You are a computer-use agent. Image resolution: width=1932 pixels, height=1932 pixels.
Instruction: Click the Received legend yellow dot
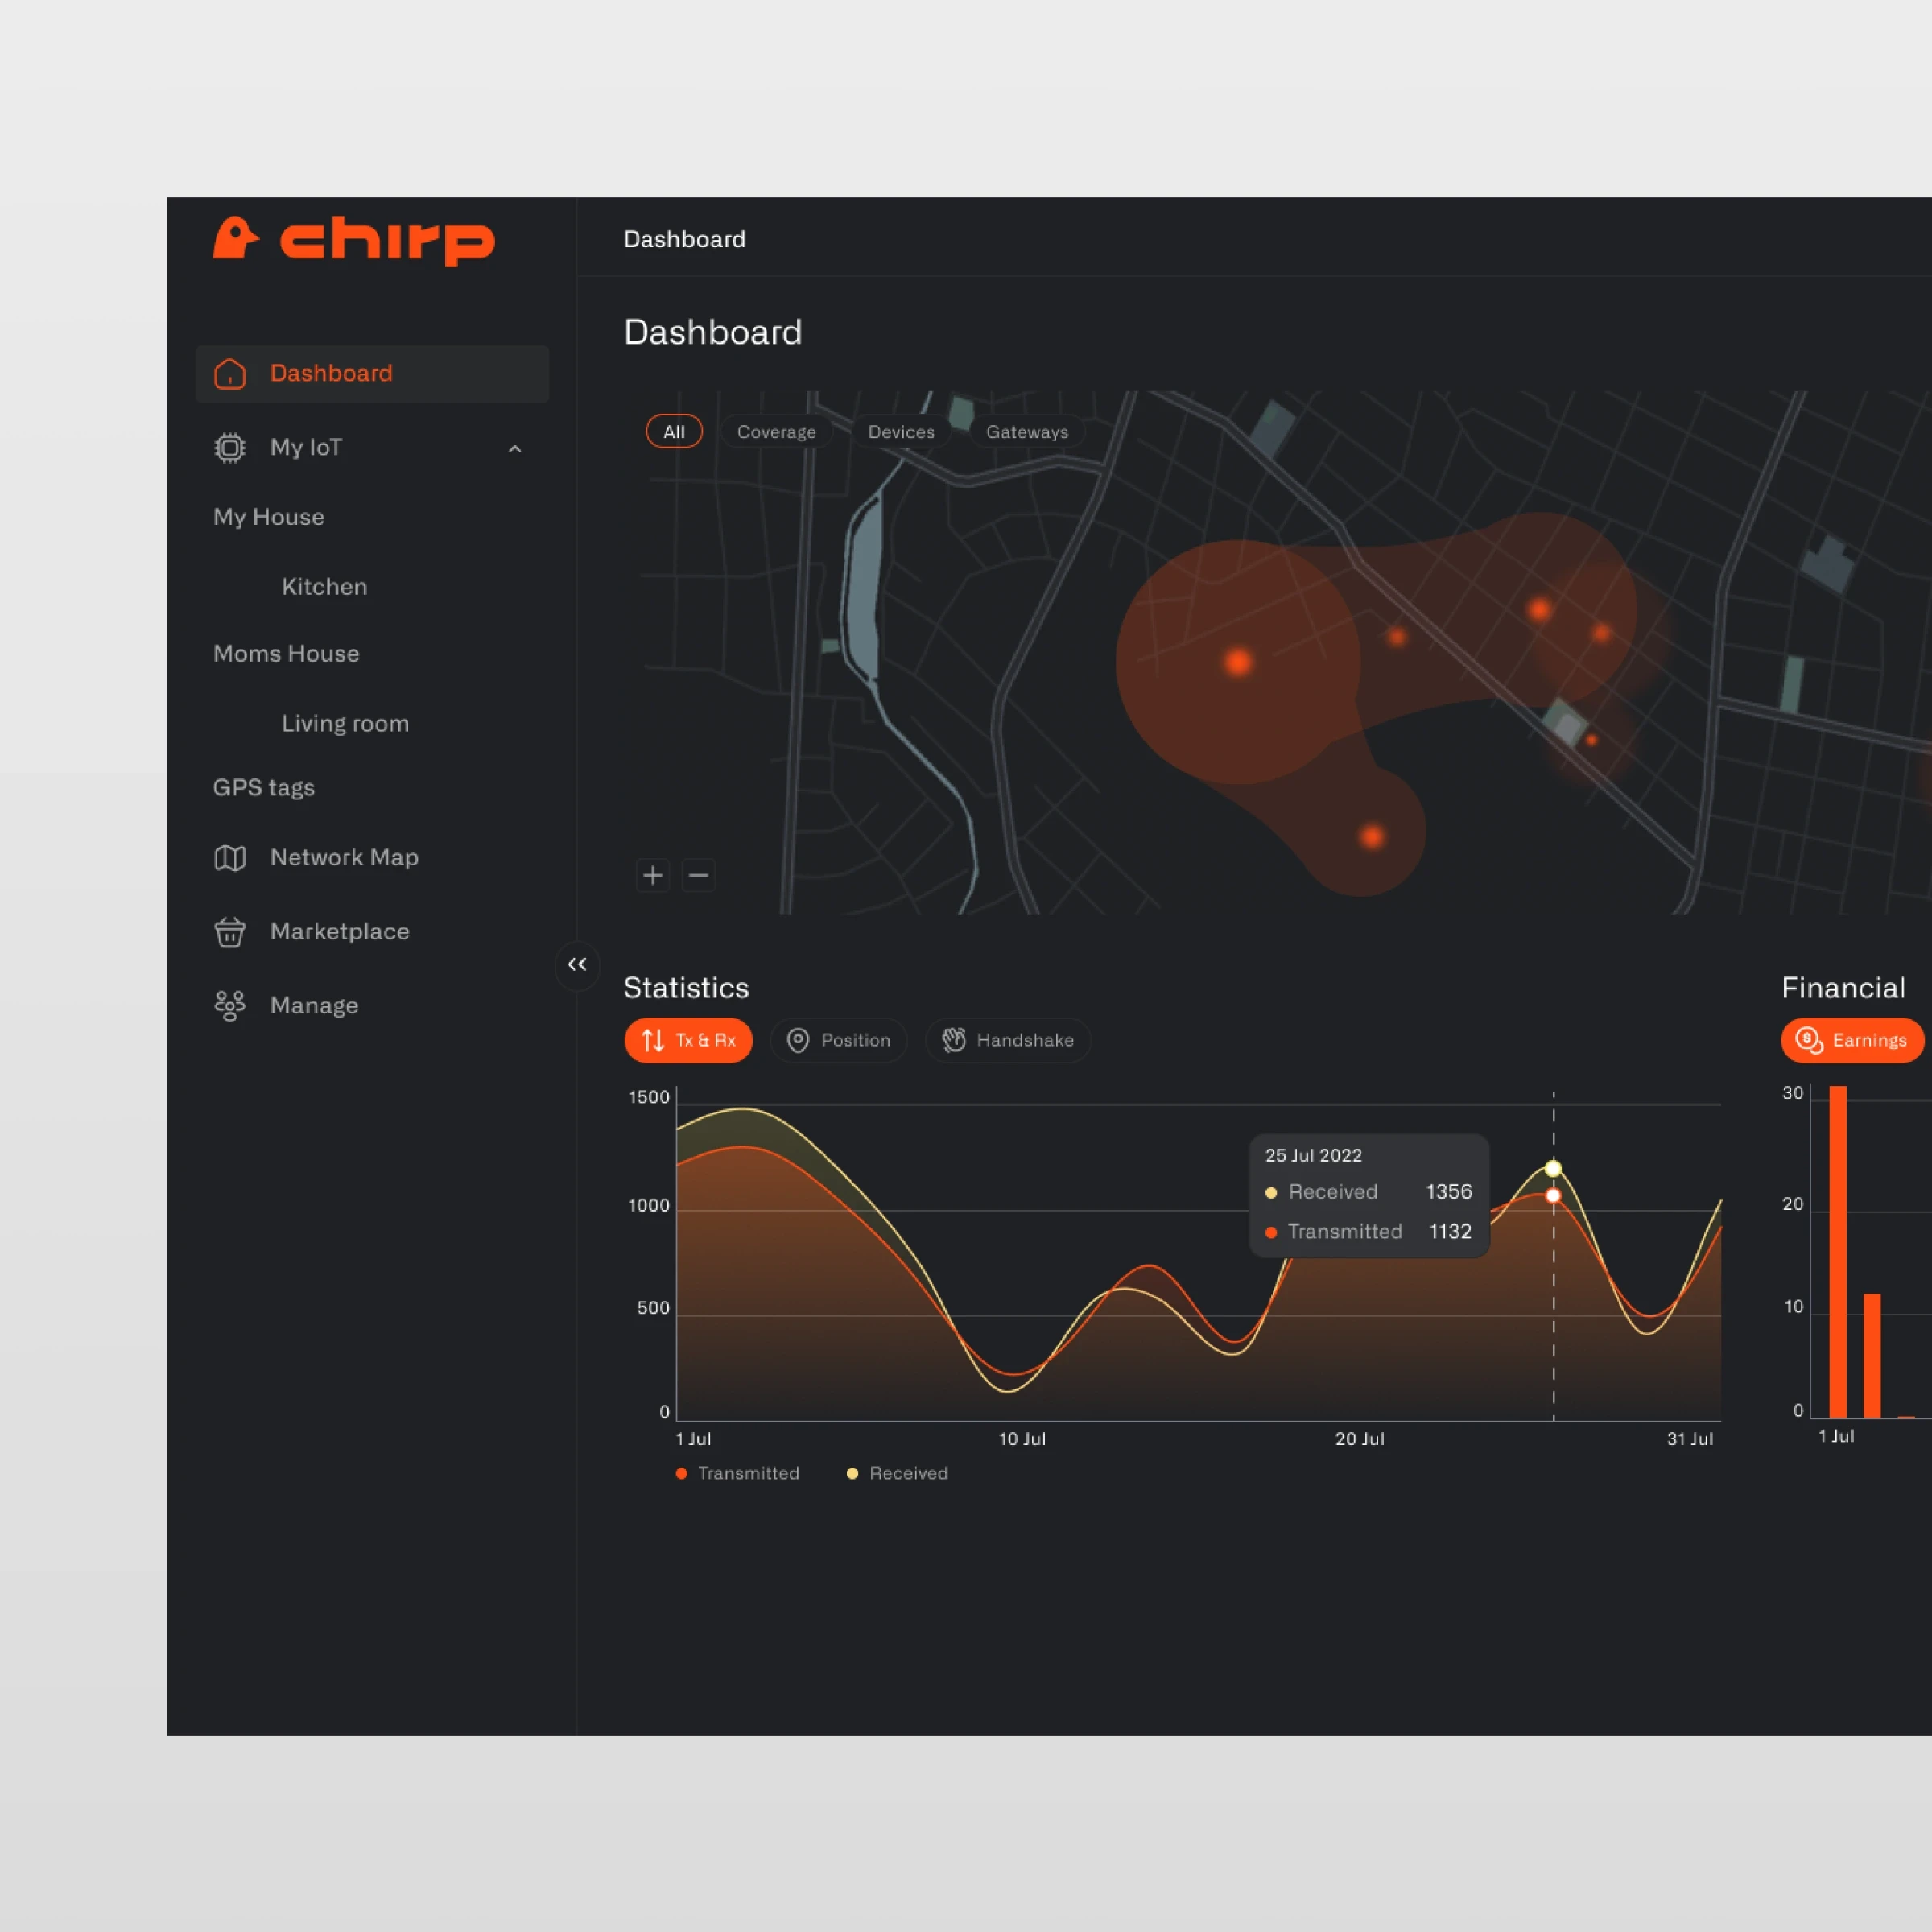(x=852, y=1474)
